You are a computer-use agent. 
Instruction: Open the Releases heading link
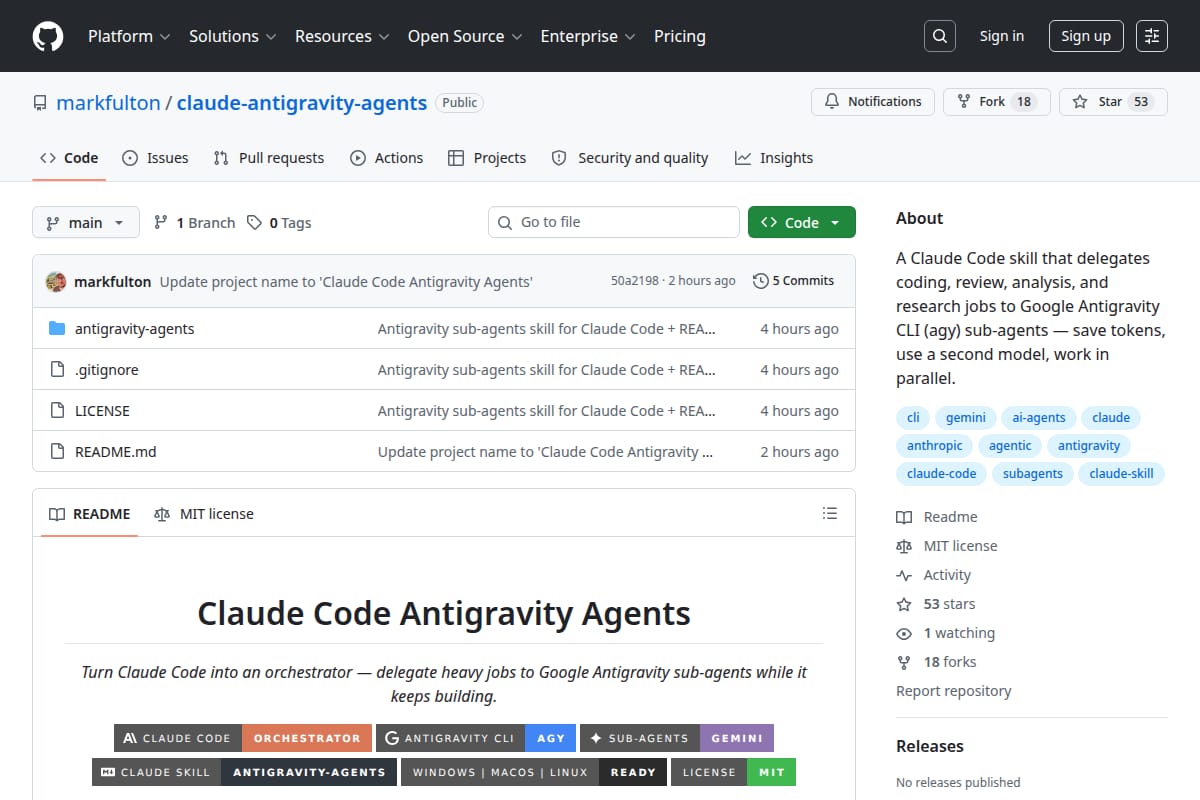[930, 746]
